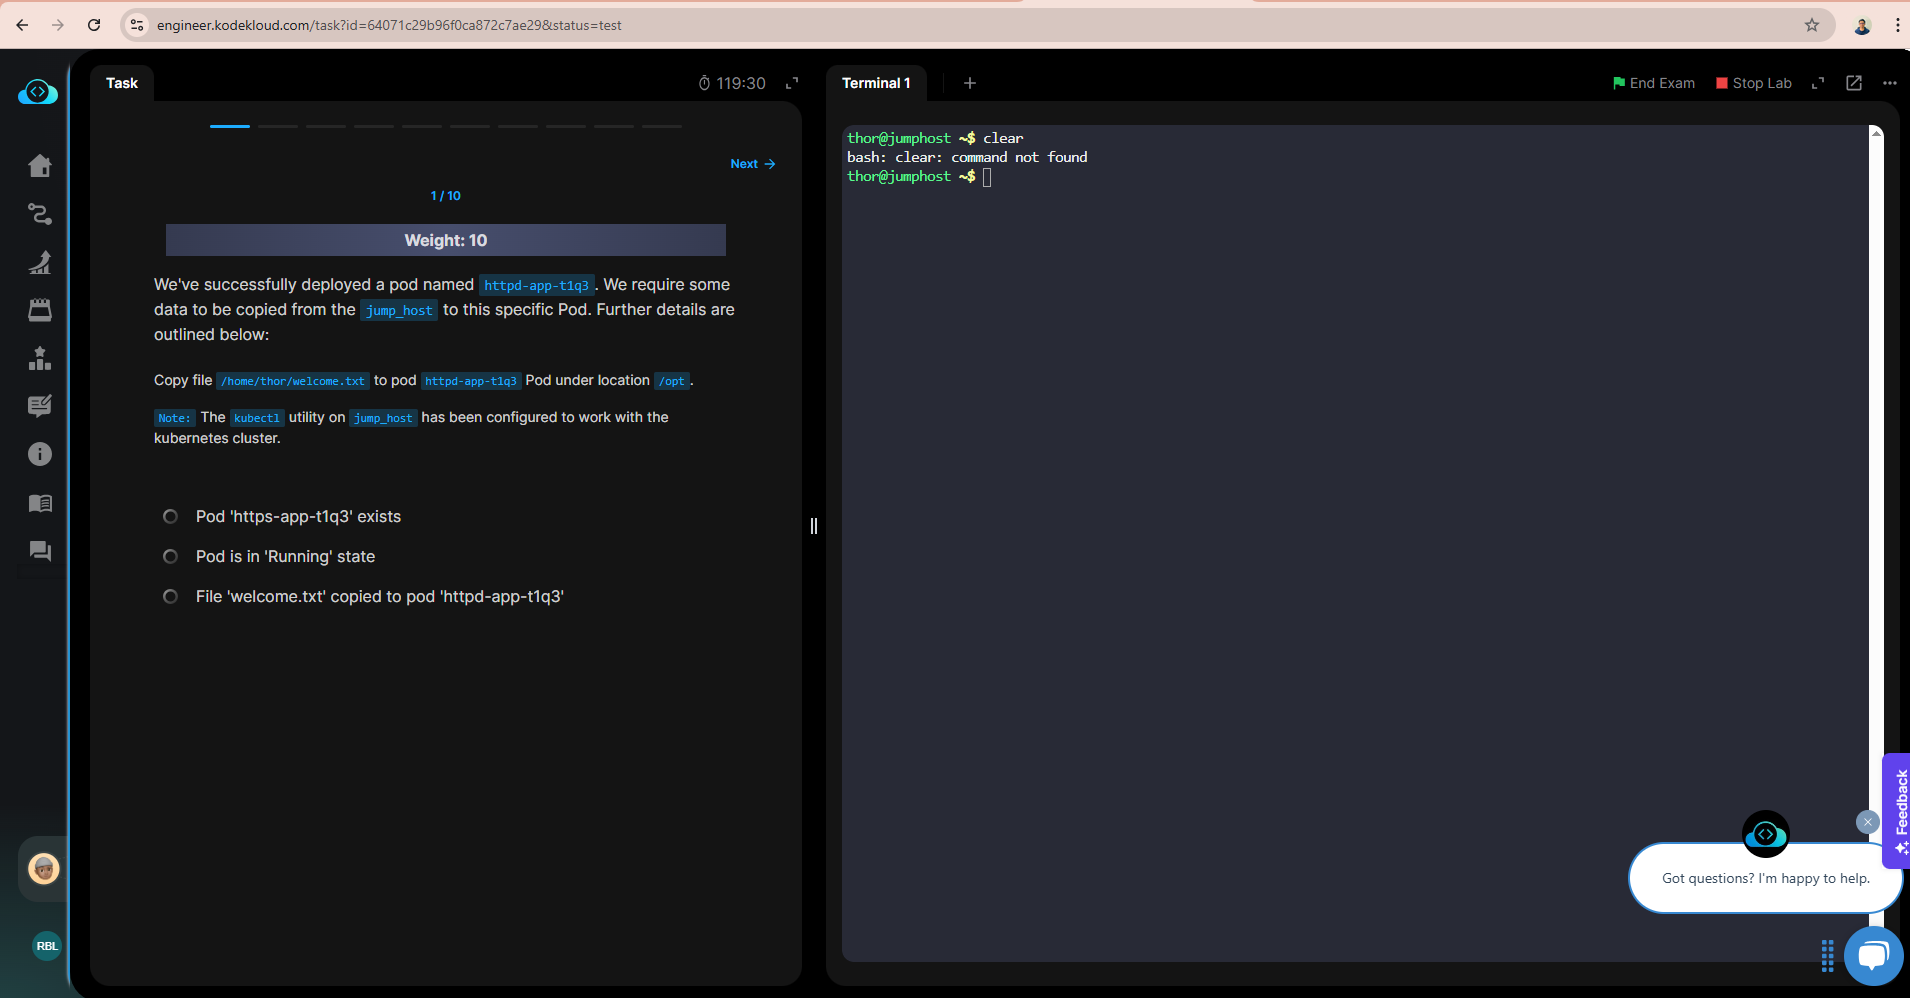Click the Home icon in left sidebar
This screenshot has width=1910, height=998.
tap(40, 166)
